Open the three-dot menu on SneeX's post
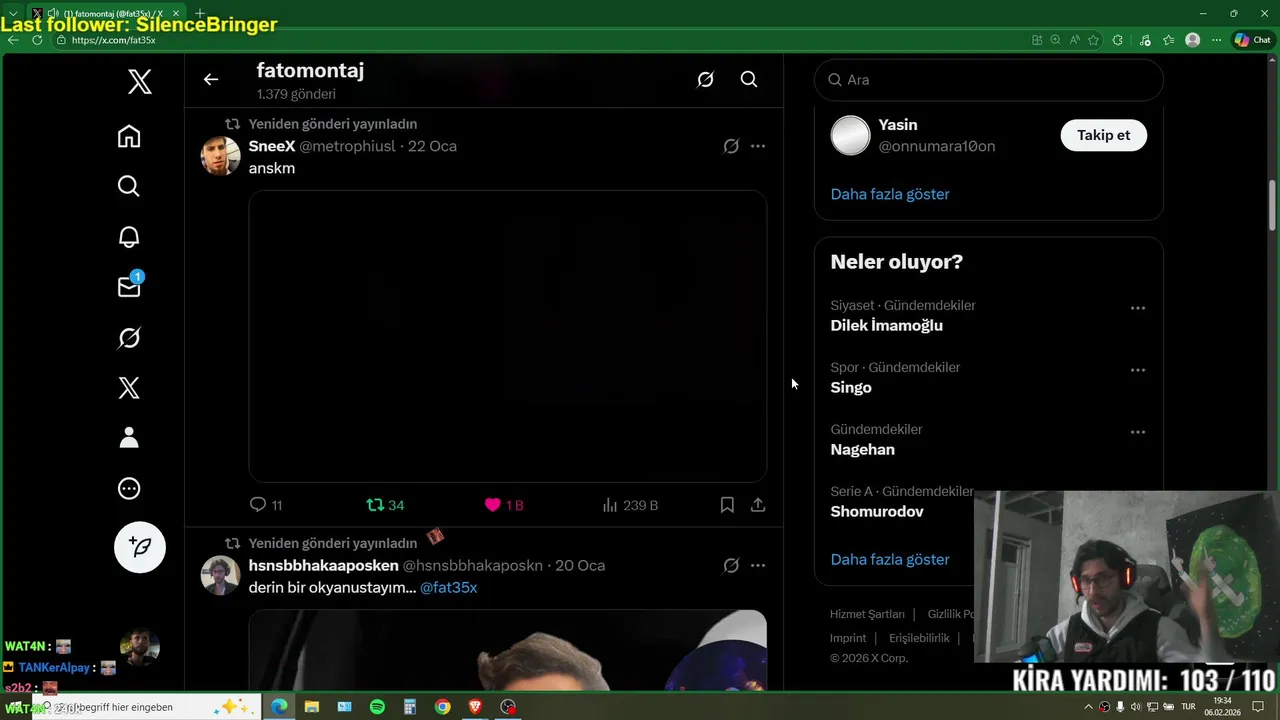The width and height of the screenshot is (1280, 720). [x=758, y=146]
